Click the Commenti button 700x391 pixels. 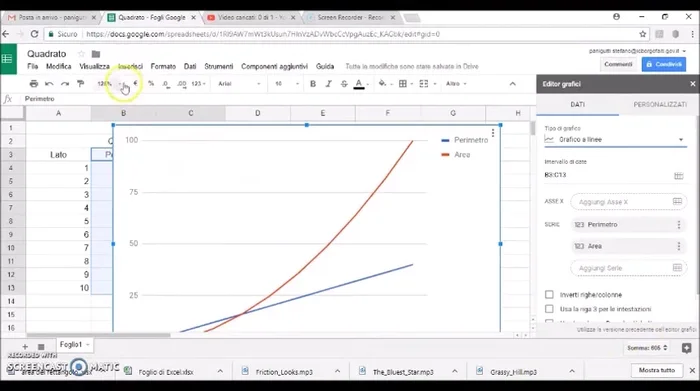618,64
